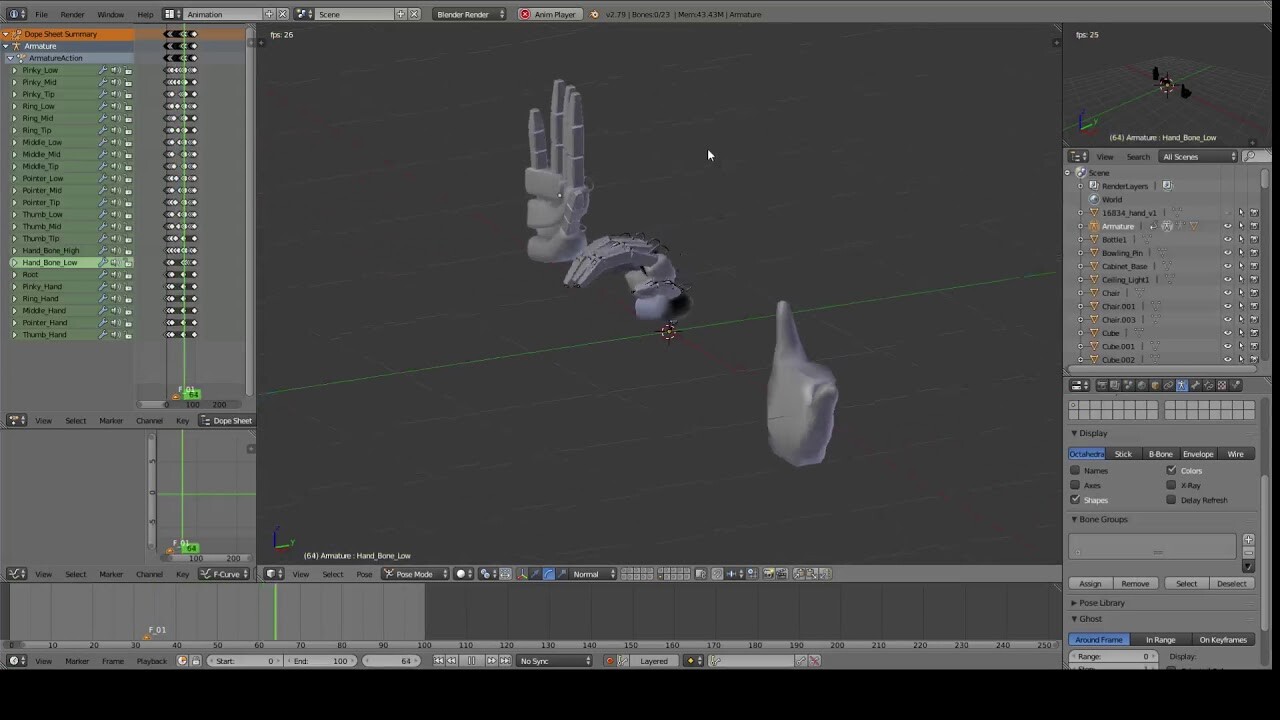Select the rotation manipulator icon in 3D view header
The height and width of the screenshot is (720, 1280).
pos(547,573)
